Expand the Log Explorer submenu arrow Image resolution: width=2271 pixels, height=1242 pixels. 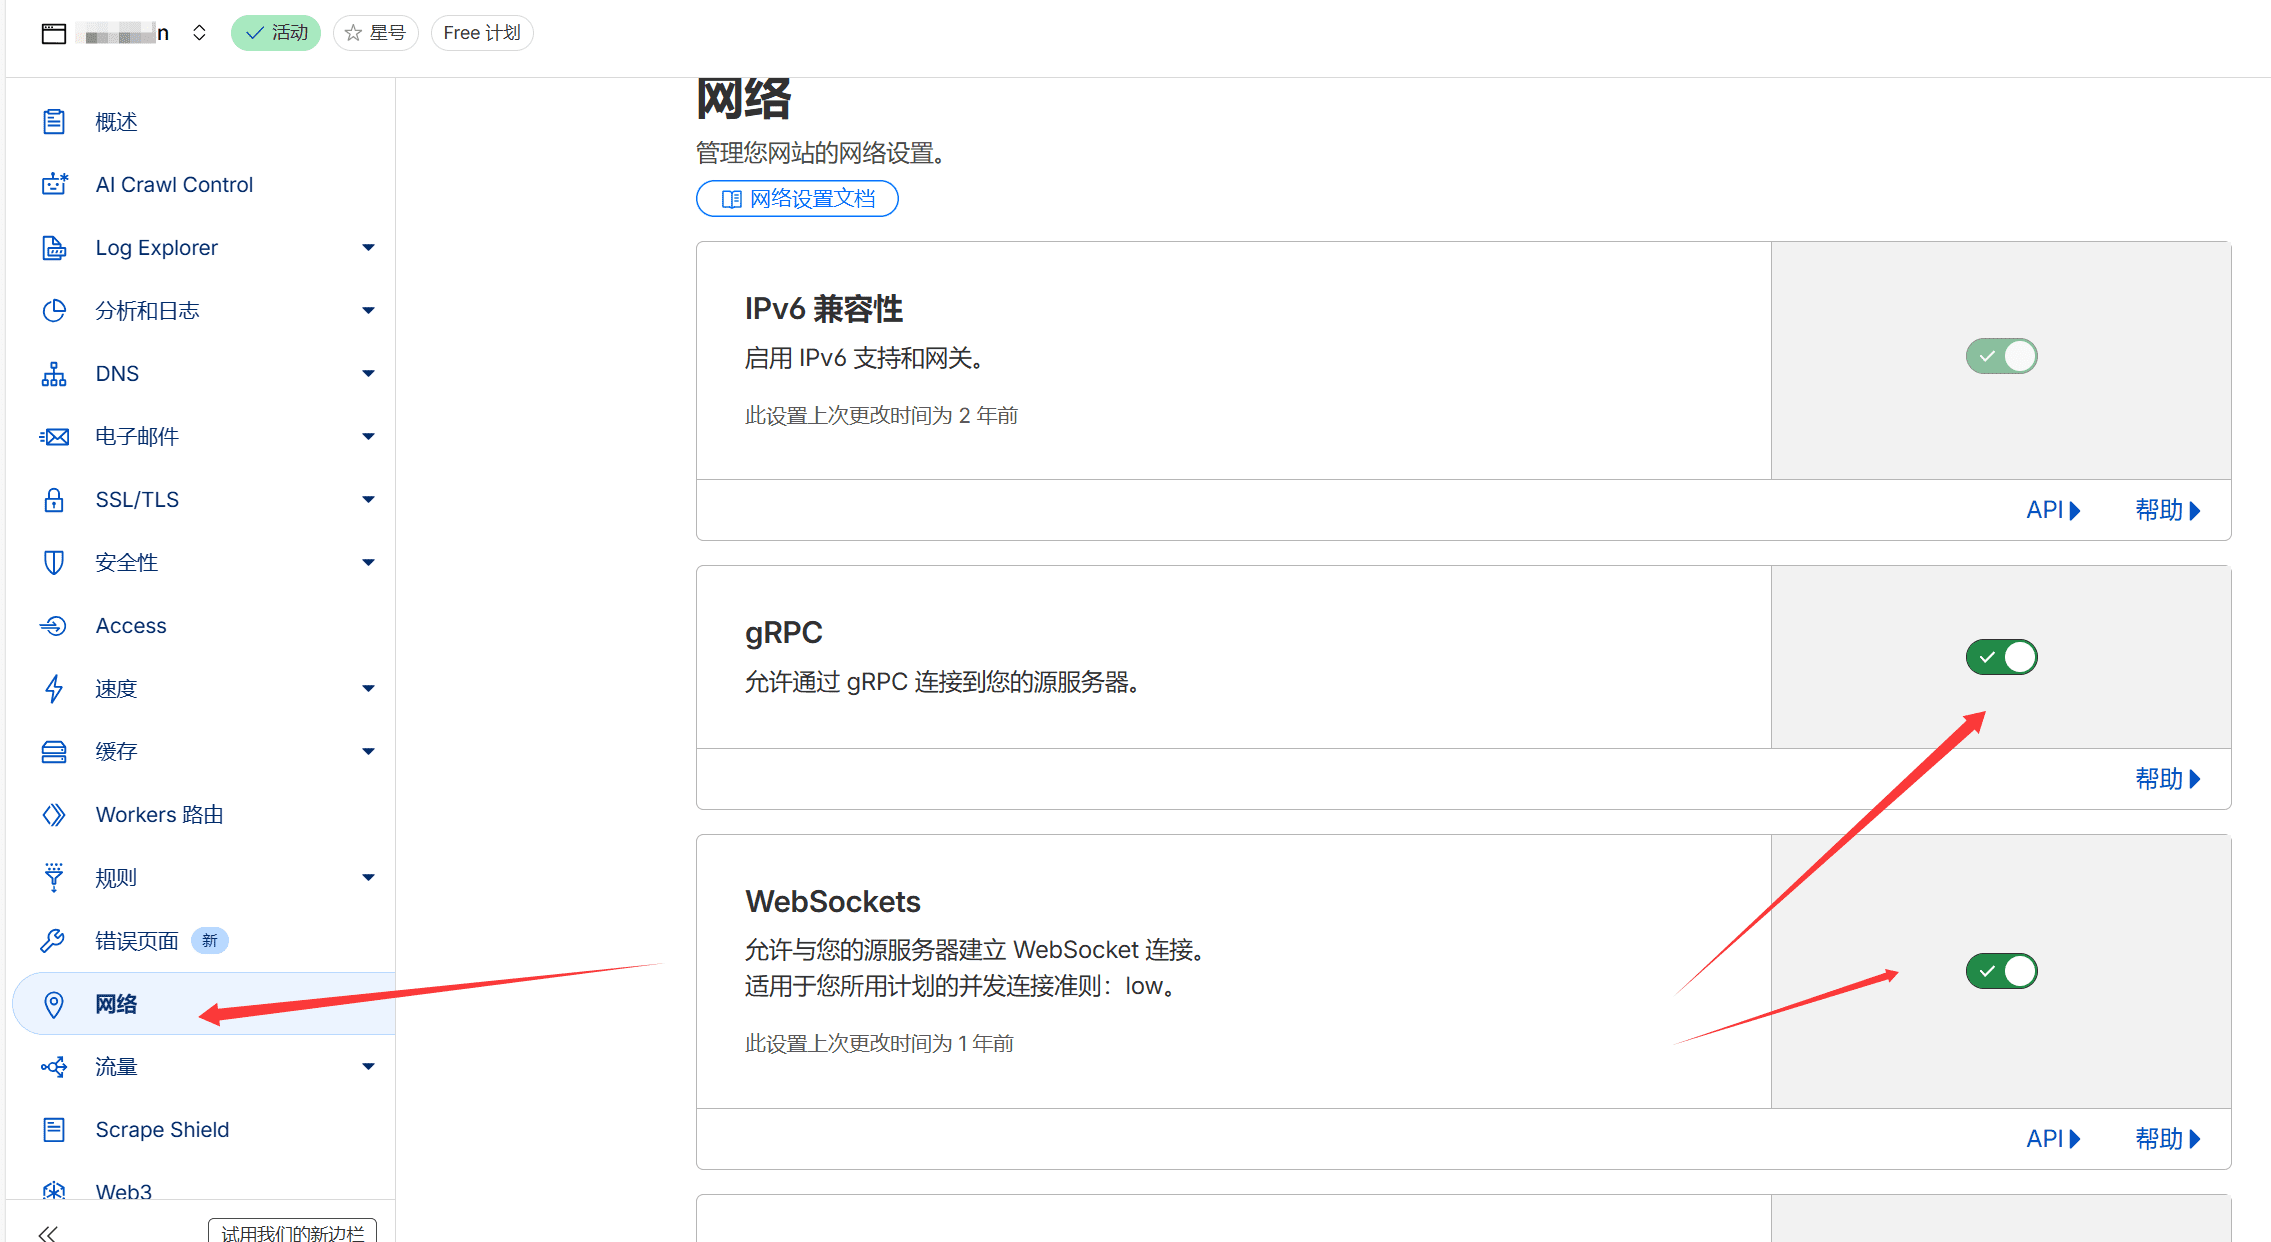(x=368, y=248)
